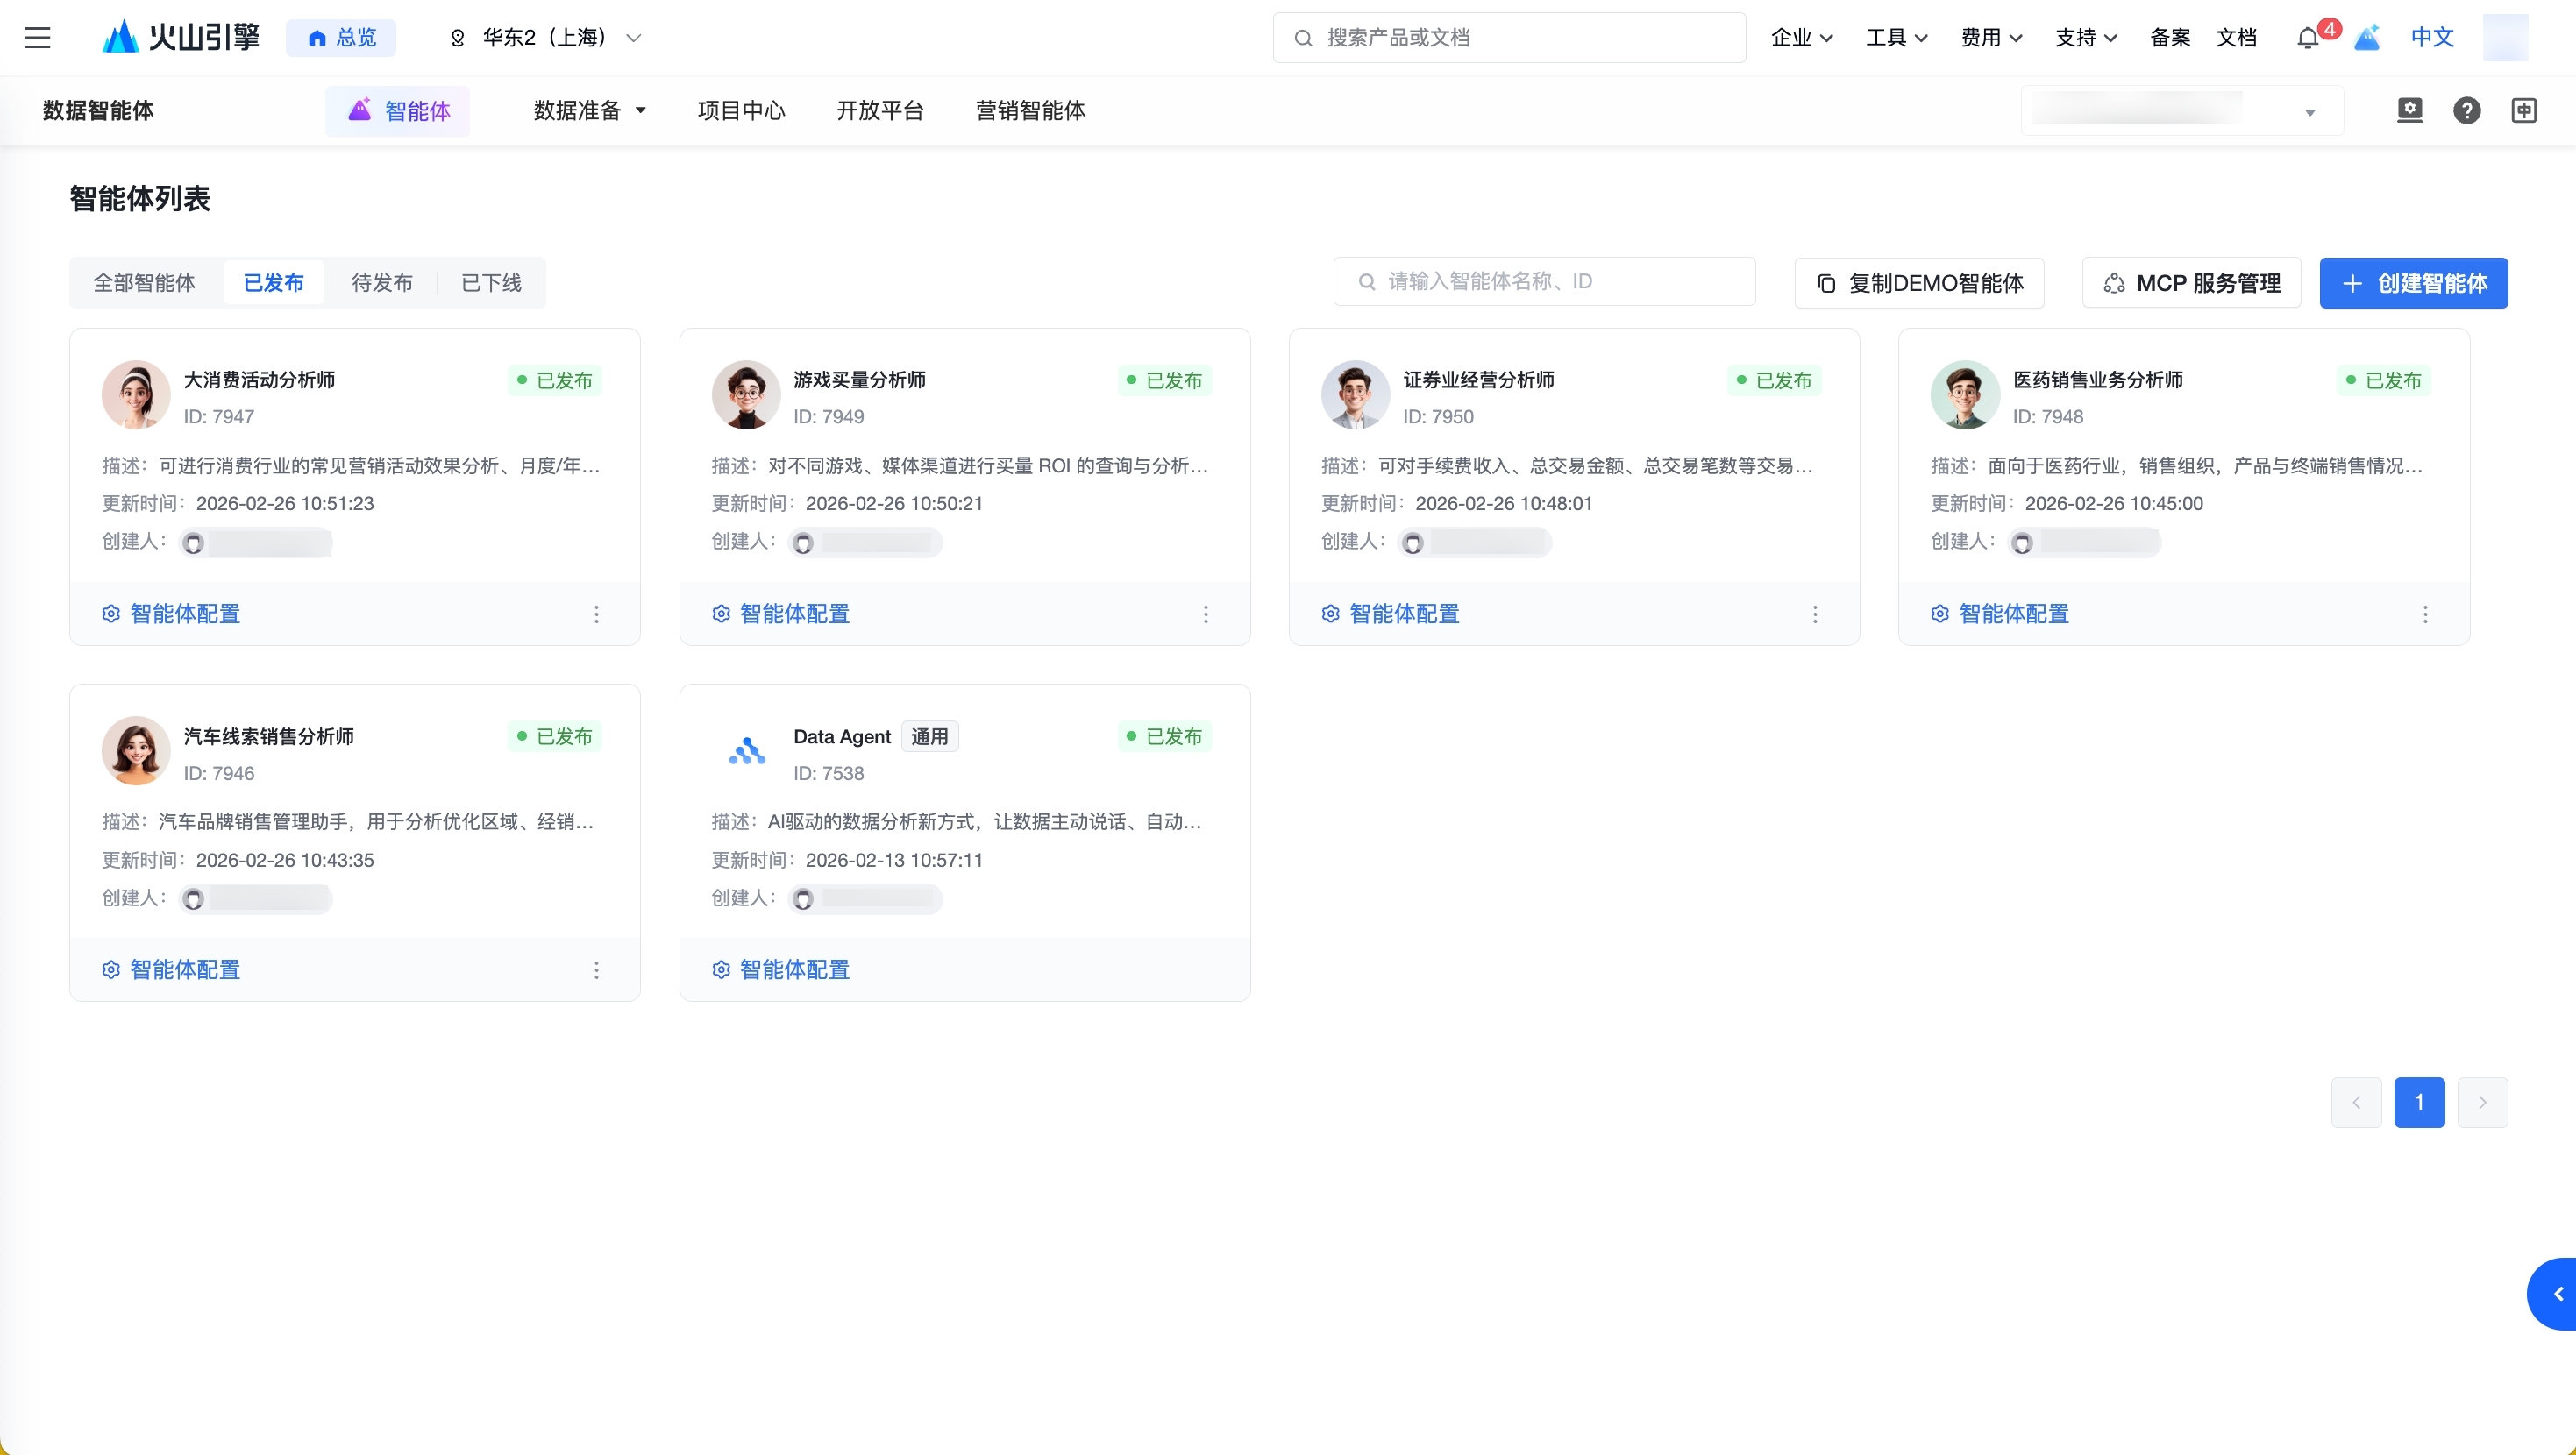Open MCP 服务管理
Screen dimensions: 2576x1455
click(2191, 283)
